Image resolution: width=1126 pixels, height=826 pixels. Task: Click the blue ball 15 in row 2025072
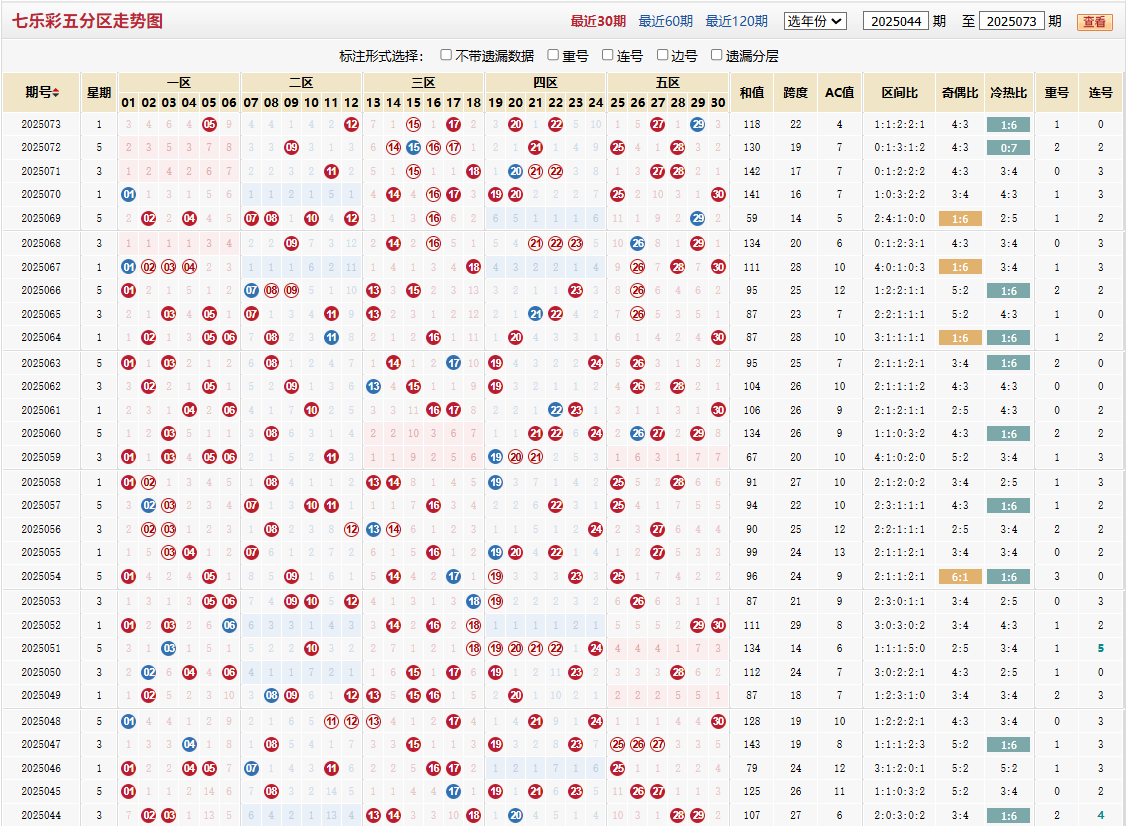click(x=413, y=147)
